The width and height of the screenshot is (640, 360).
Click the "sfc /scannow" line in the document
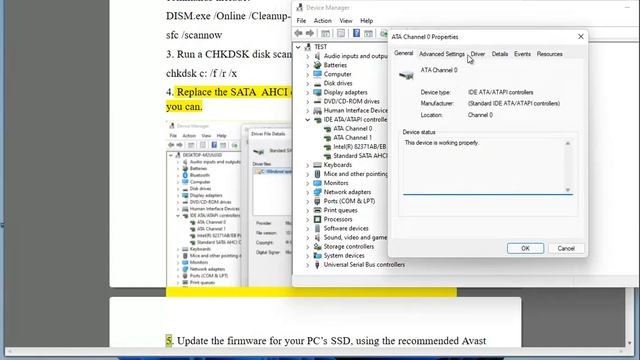194,35
